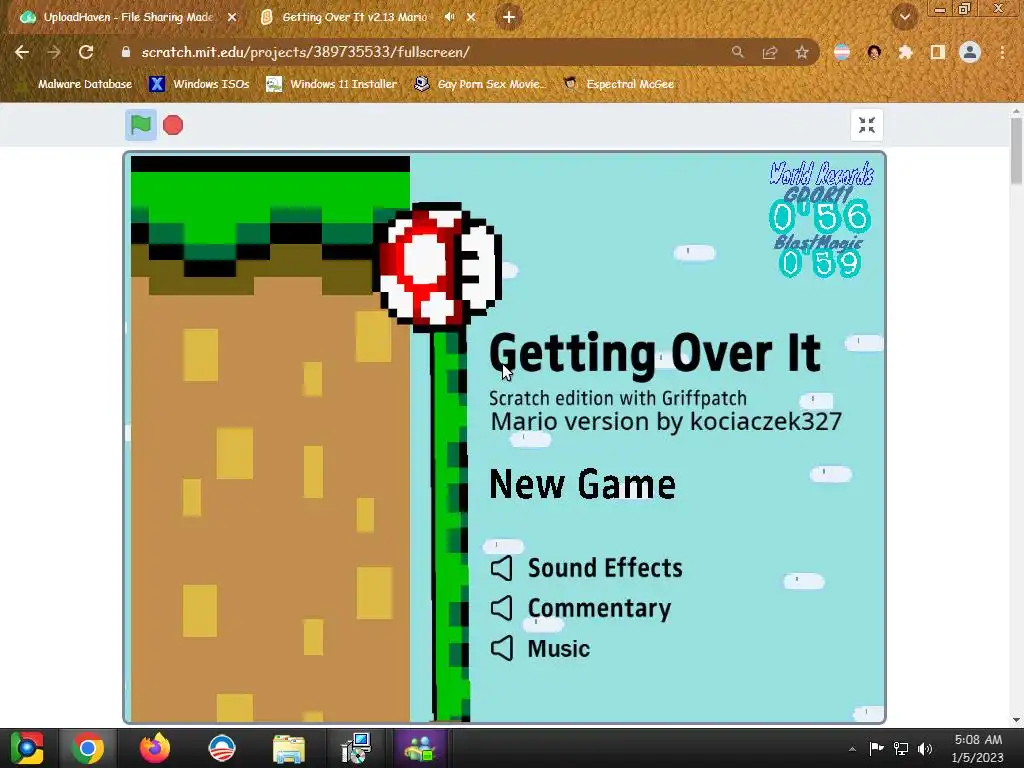This screenshot has height=768, width=1024.
Task: Open the network icon in tray
Action: point(901,749)
